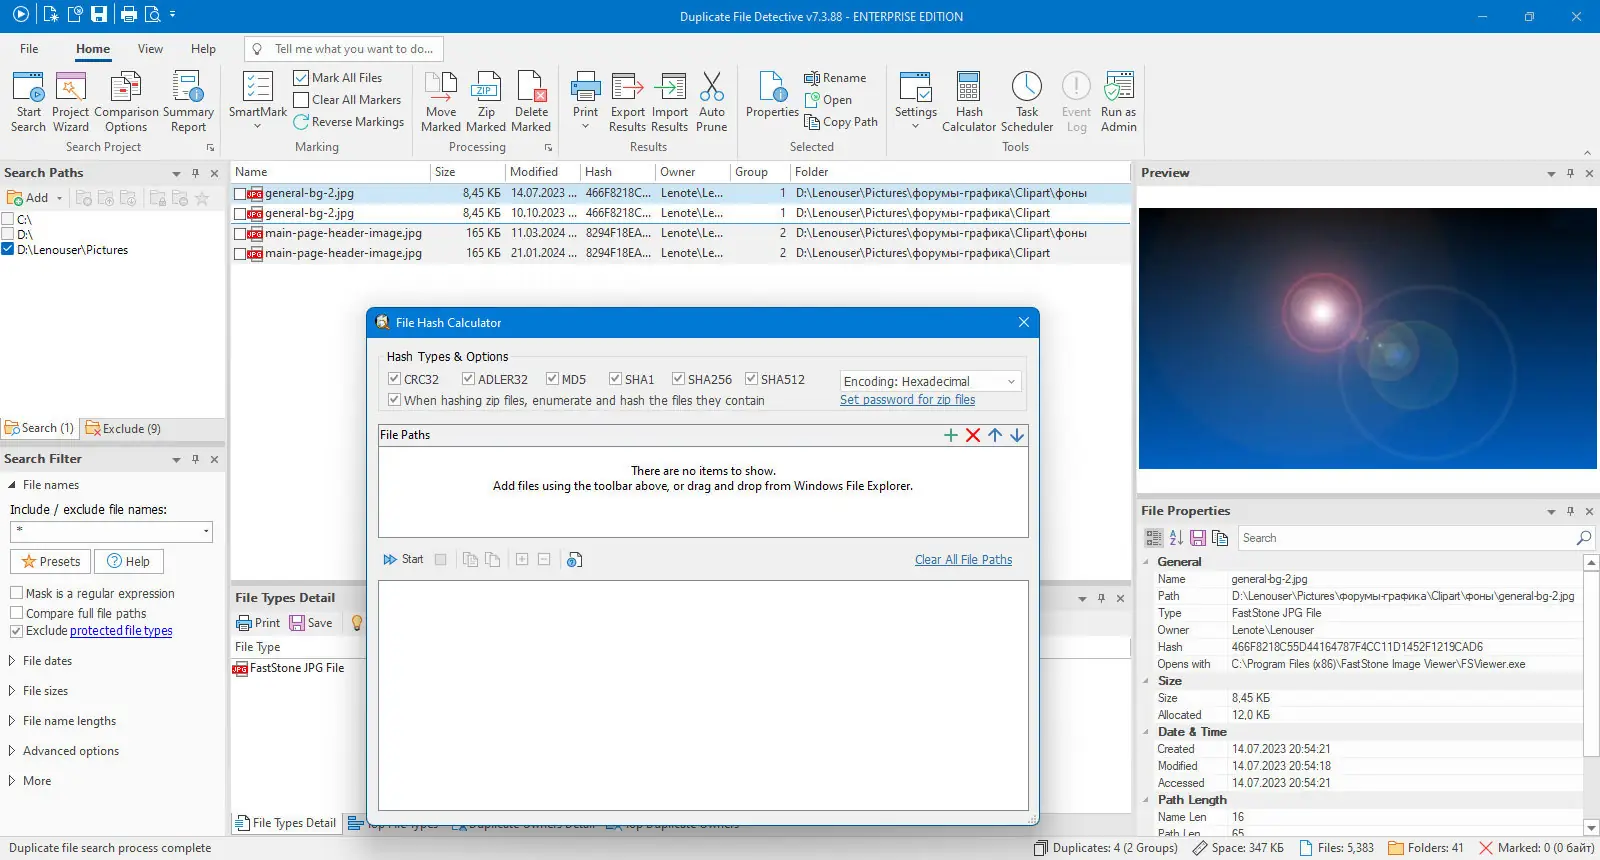
Task: Expand the File sizes filter section
Action: 12,691
